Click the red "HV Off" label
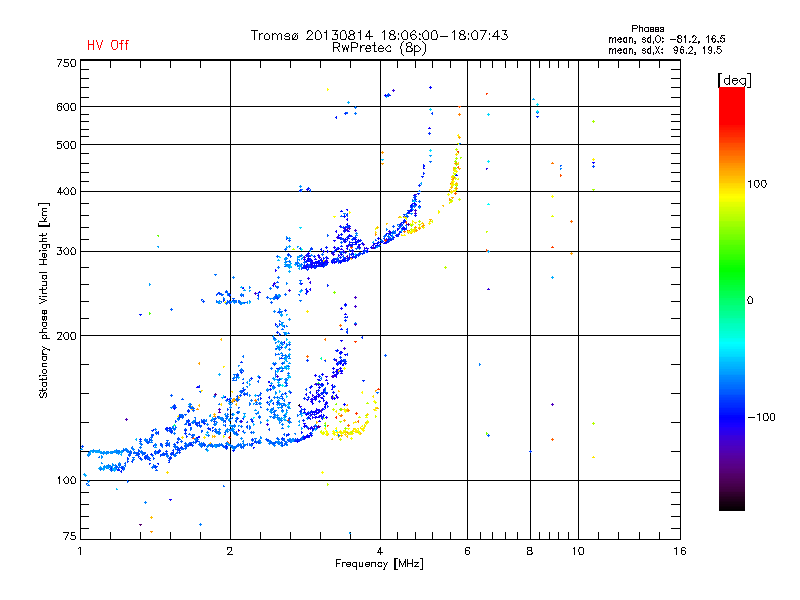The image size is (800, 600). (x=108, y=45)
